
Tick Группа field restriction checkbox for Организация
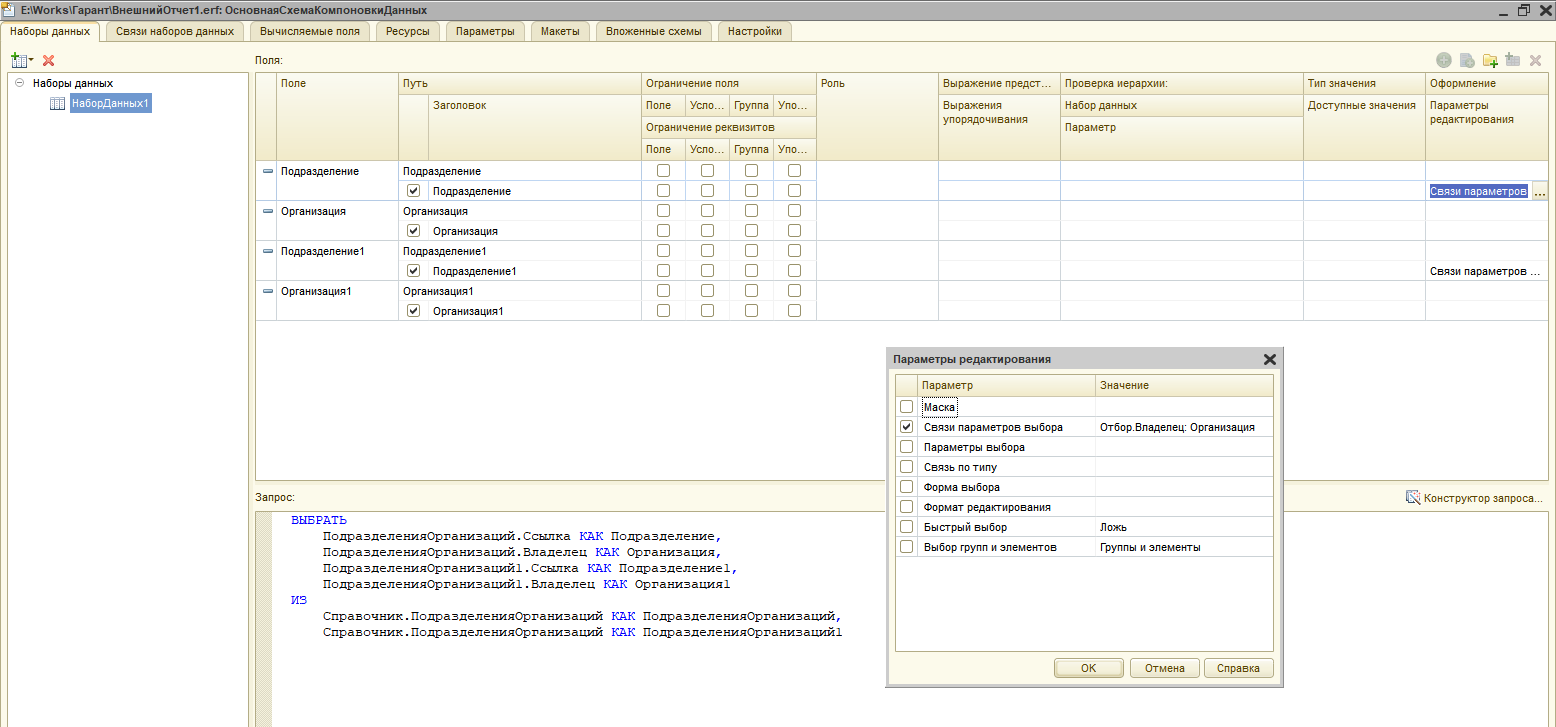click(x=751, y=211)
